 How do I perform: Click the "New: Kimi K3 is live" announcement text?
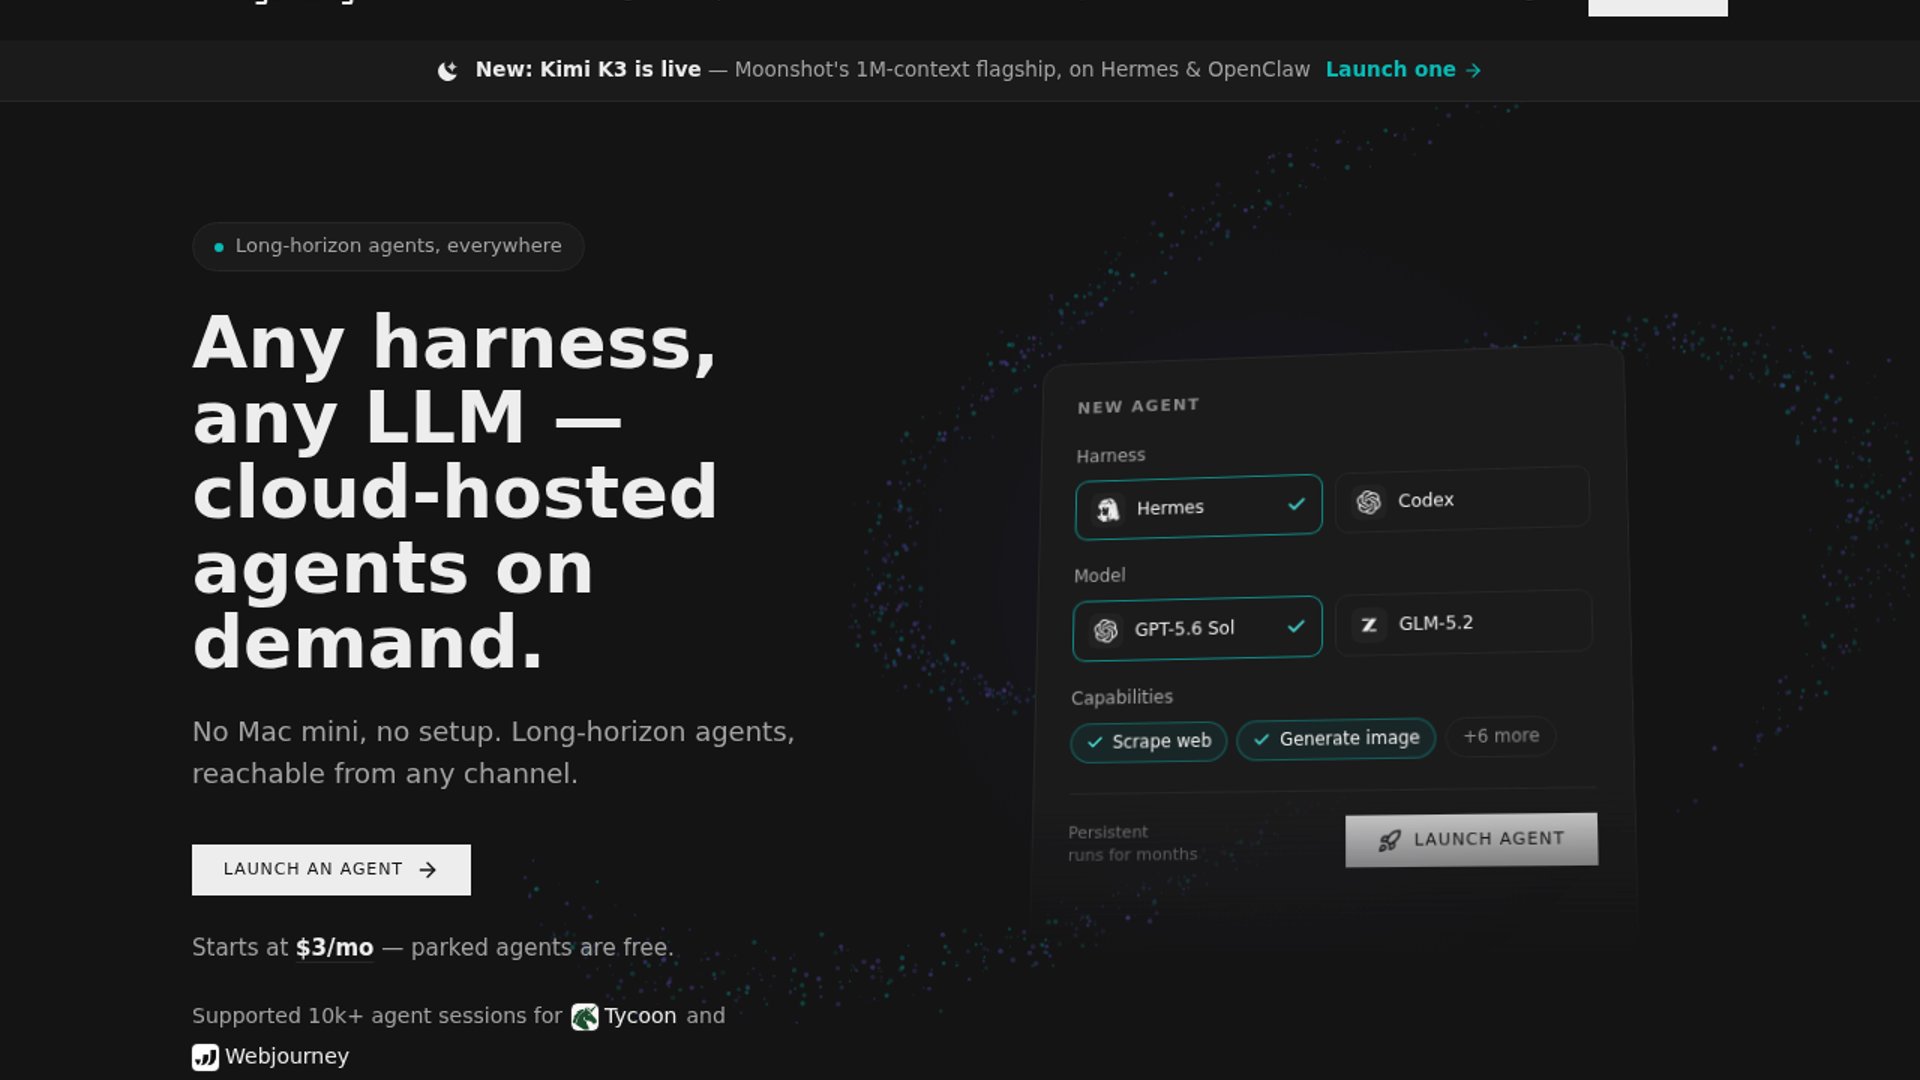(588, 69)
